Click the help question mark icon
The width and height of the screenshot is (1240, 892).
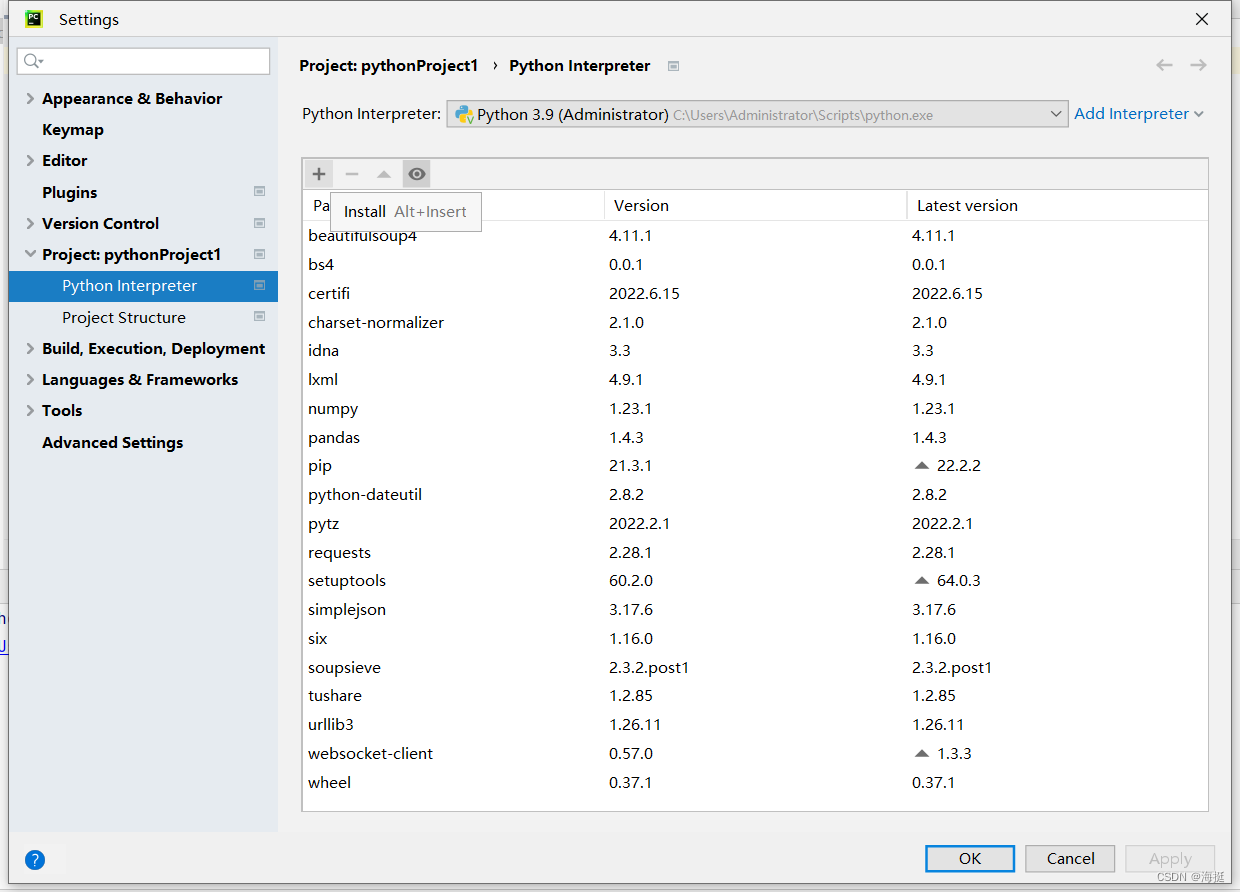[x=35, y=859]
